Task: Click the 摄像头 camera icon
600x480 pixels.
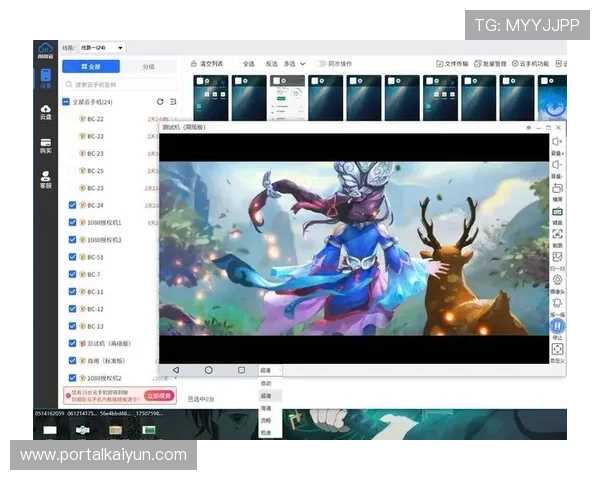Action: point(557,280)
